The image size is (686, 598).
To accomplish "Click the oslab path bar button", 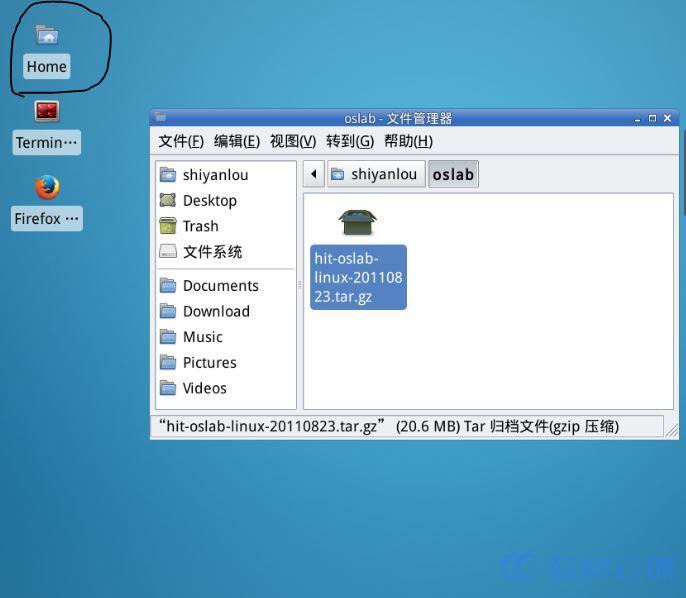I will pyautogui.click(x=453, y=174).
